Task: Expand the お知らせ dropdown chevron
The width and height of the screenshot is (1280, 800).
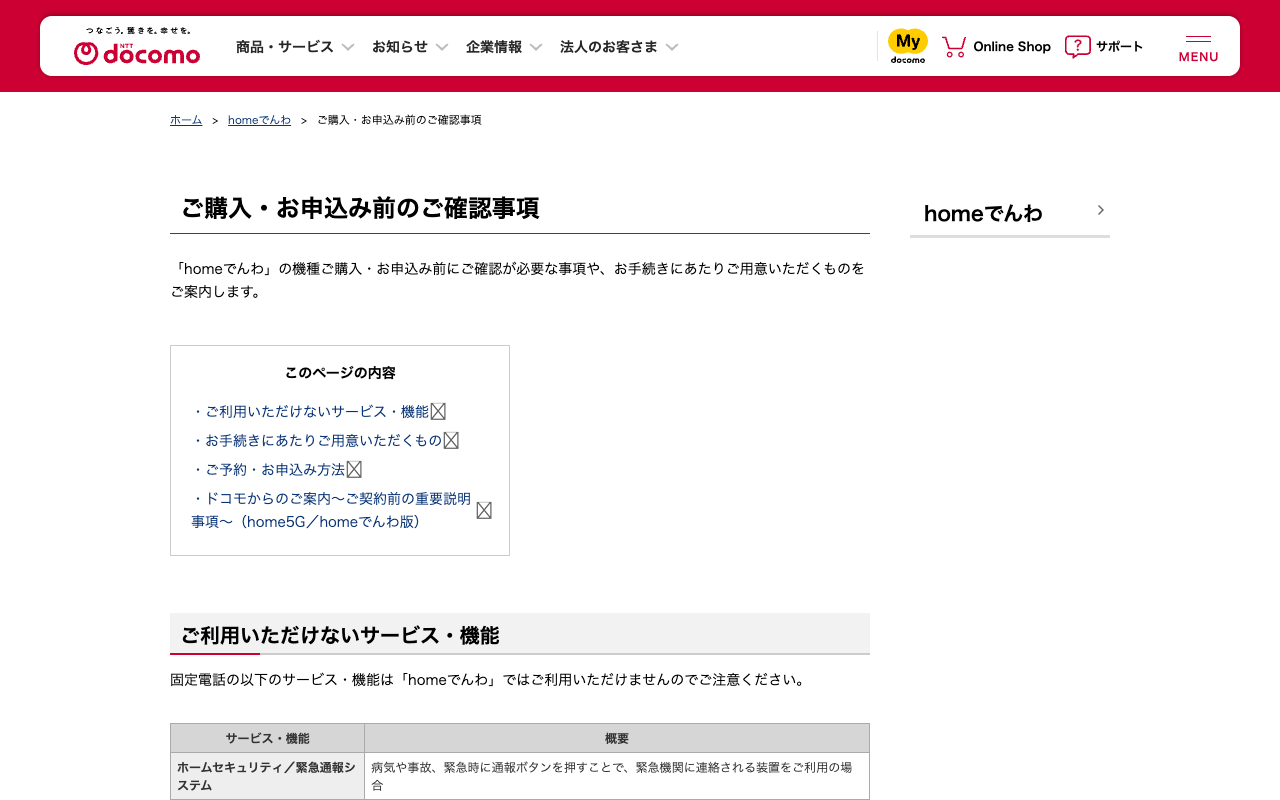Action: [x=442, y=47]
